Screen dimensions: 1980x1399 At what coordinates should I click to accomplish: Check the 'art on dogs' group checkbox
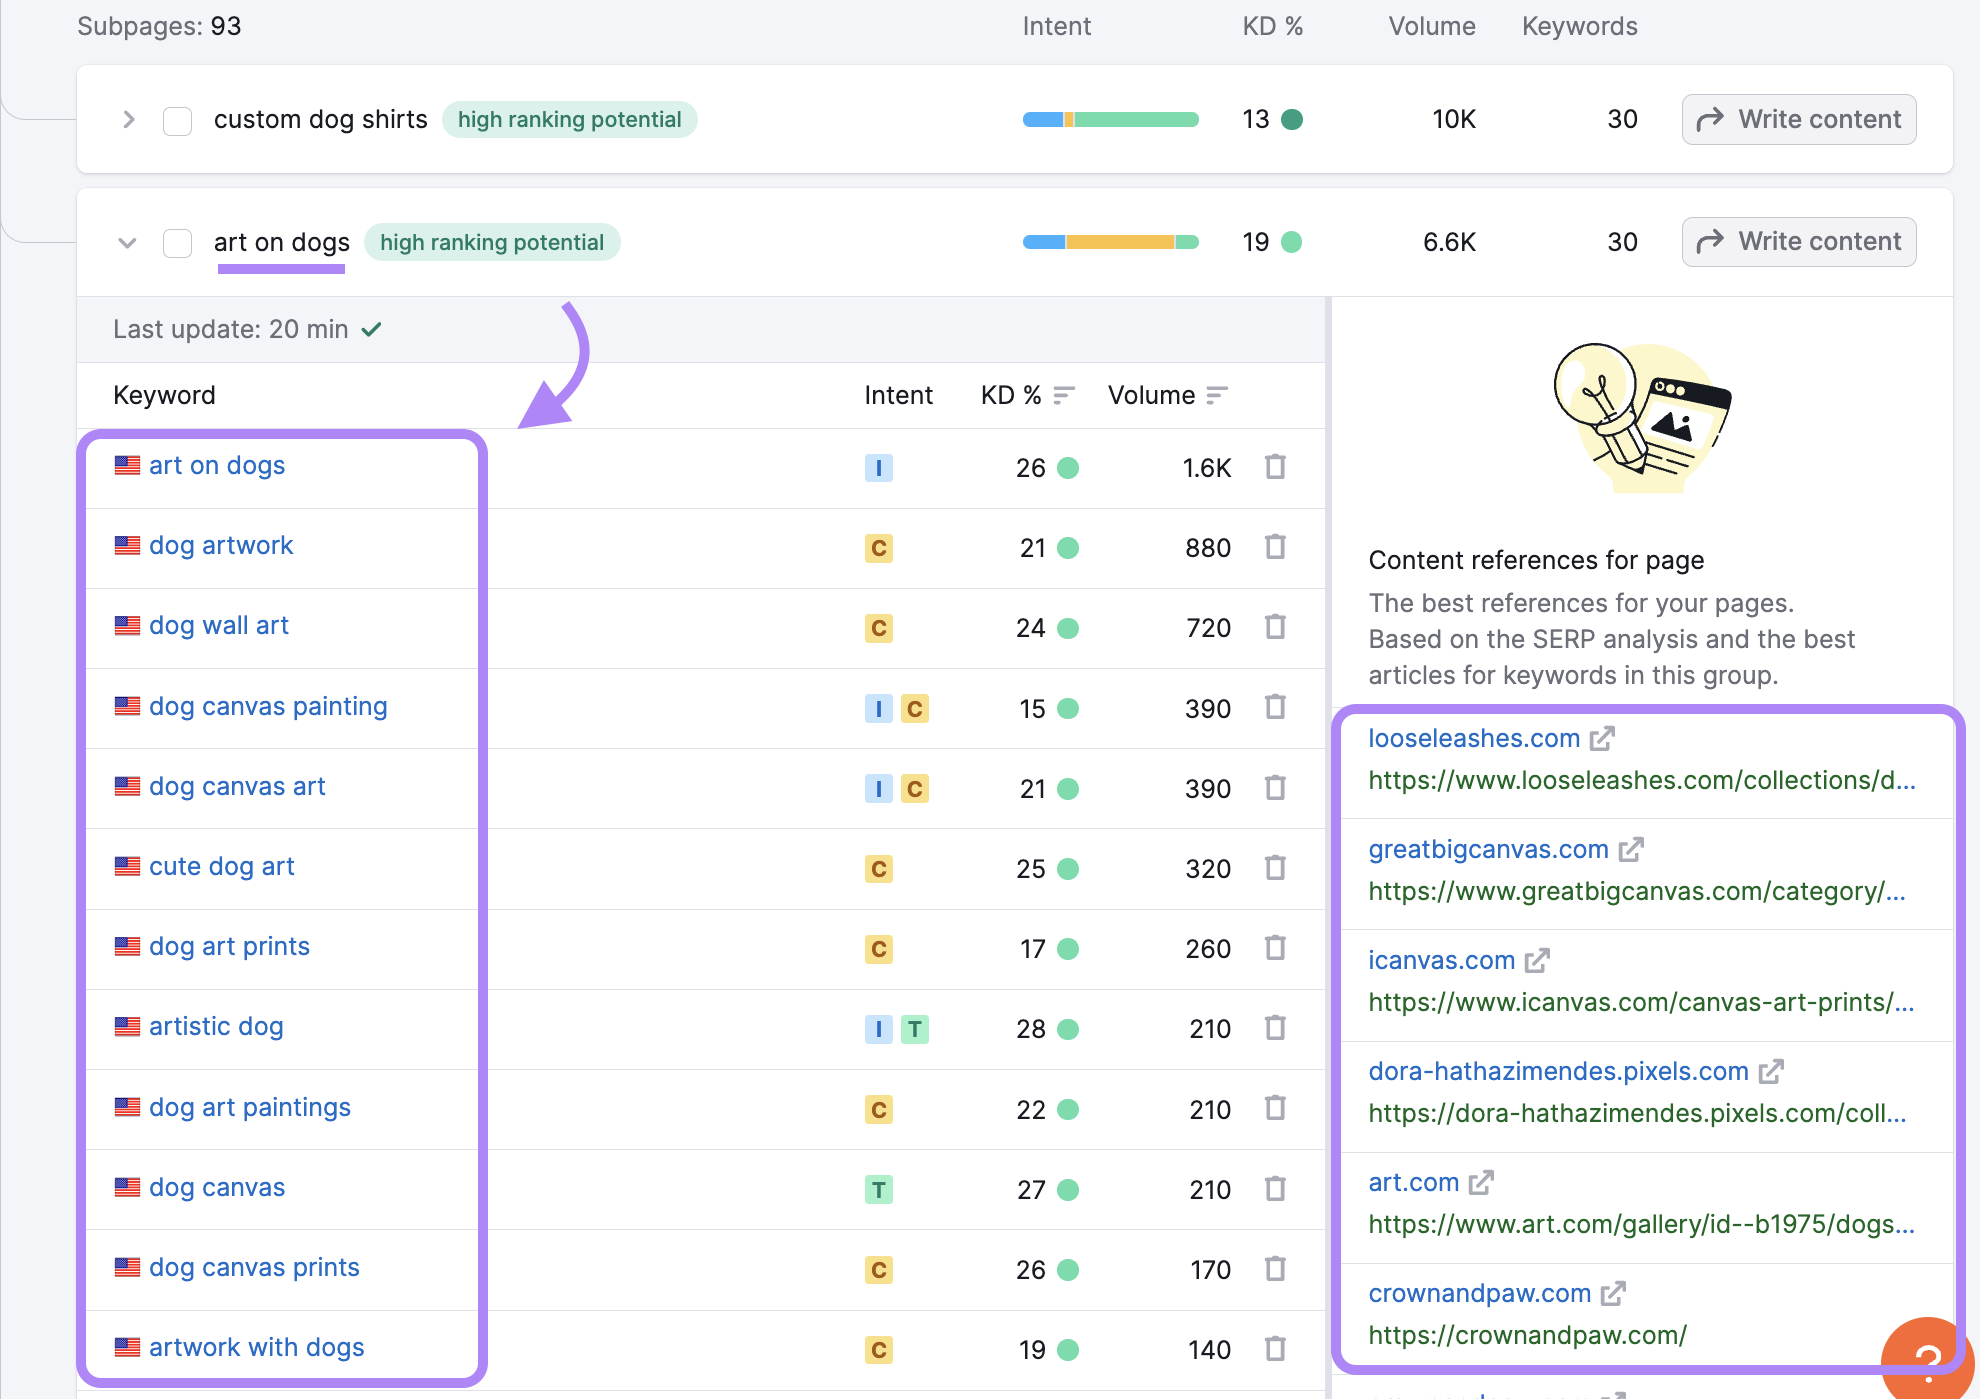click(x=178, y=243)
